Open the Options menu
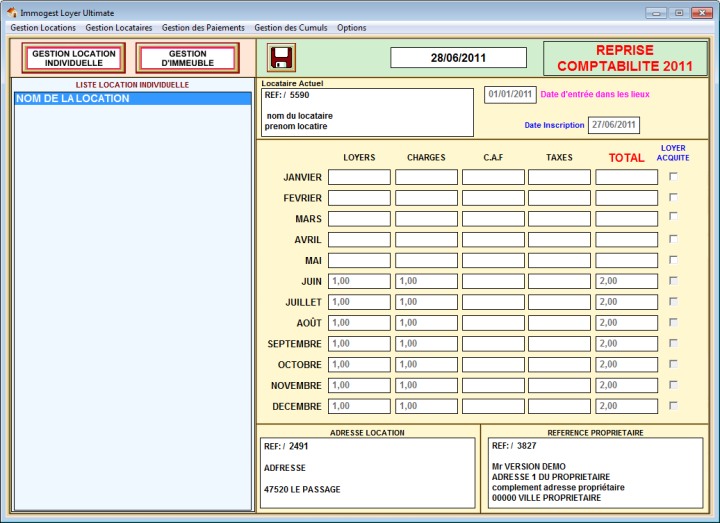This screenshot has width=720, height=523. coord(351,28)
